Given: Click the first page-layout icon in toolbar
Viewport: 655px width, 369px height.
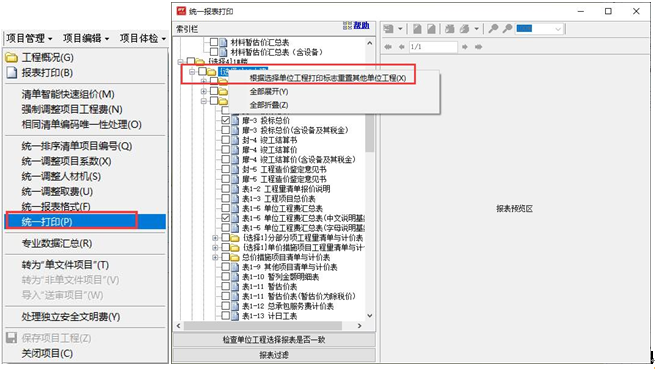Looking at the screenshot, I should point(417,28).
